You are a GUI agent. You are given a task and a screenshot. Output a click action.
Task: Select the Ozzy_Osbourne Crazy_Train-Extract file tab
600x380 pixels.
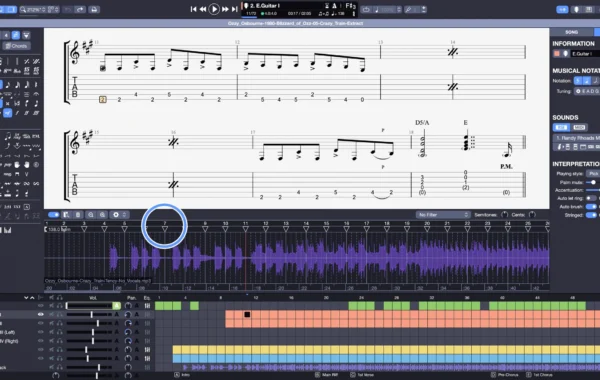tap(295, 23)
